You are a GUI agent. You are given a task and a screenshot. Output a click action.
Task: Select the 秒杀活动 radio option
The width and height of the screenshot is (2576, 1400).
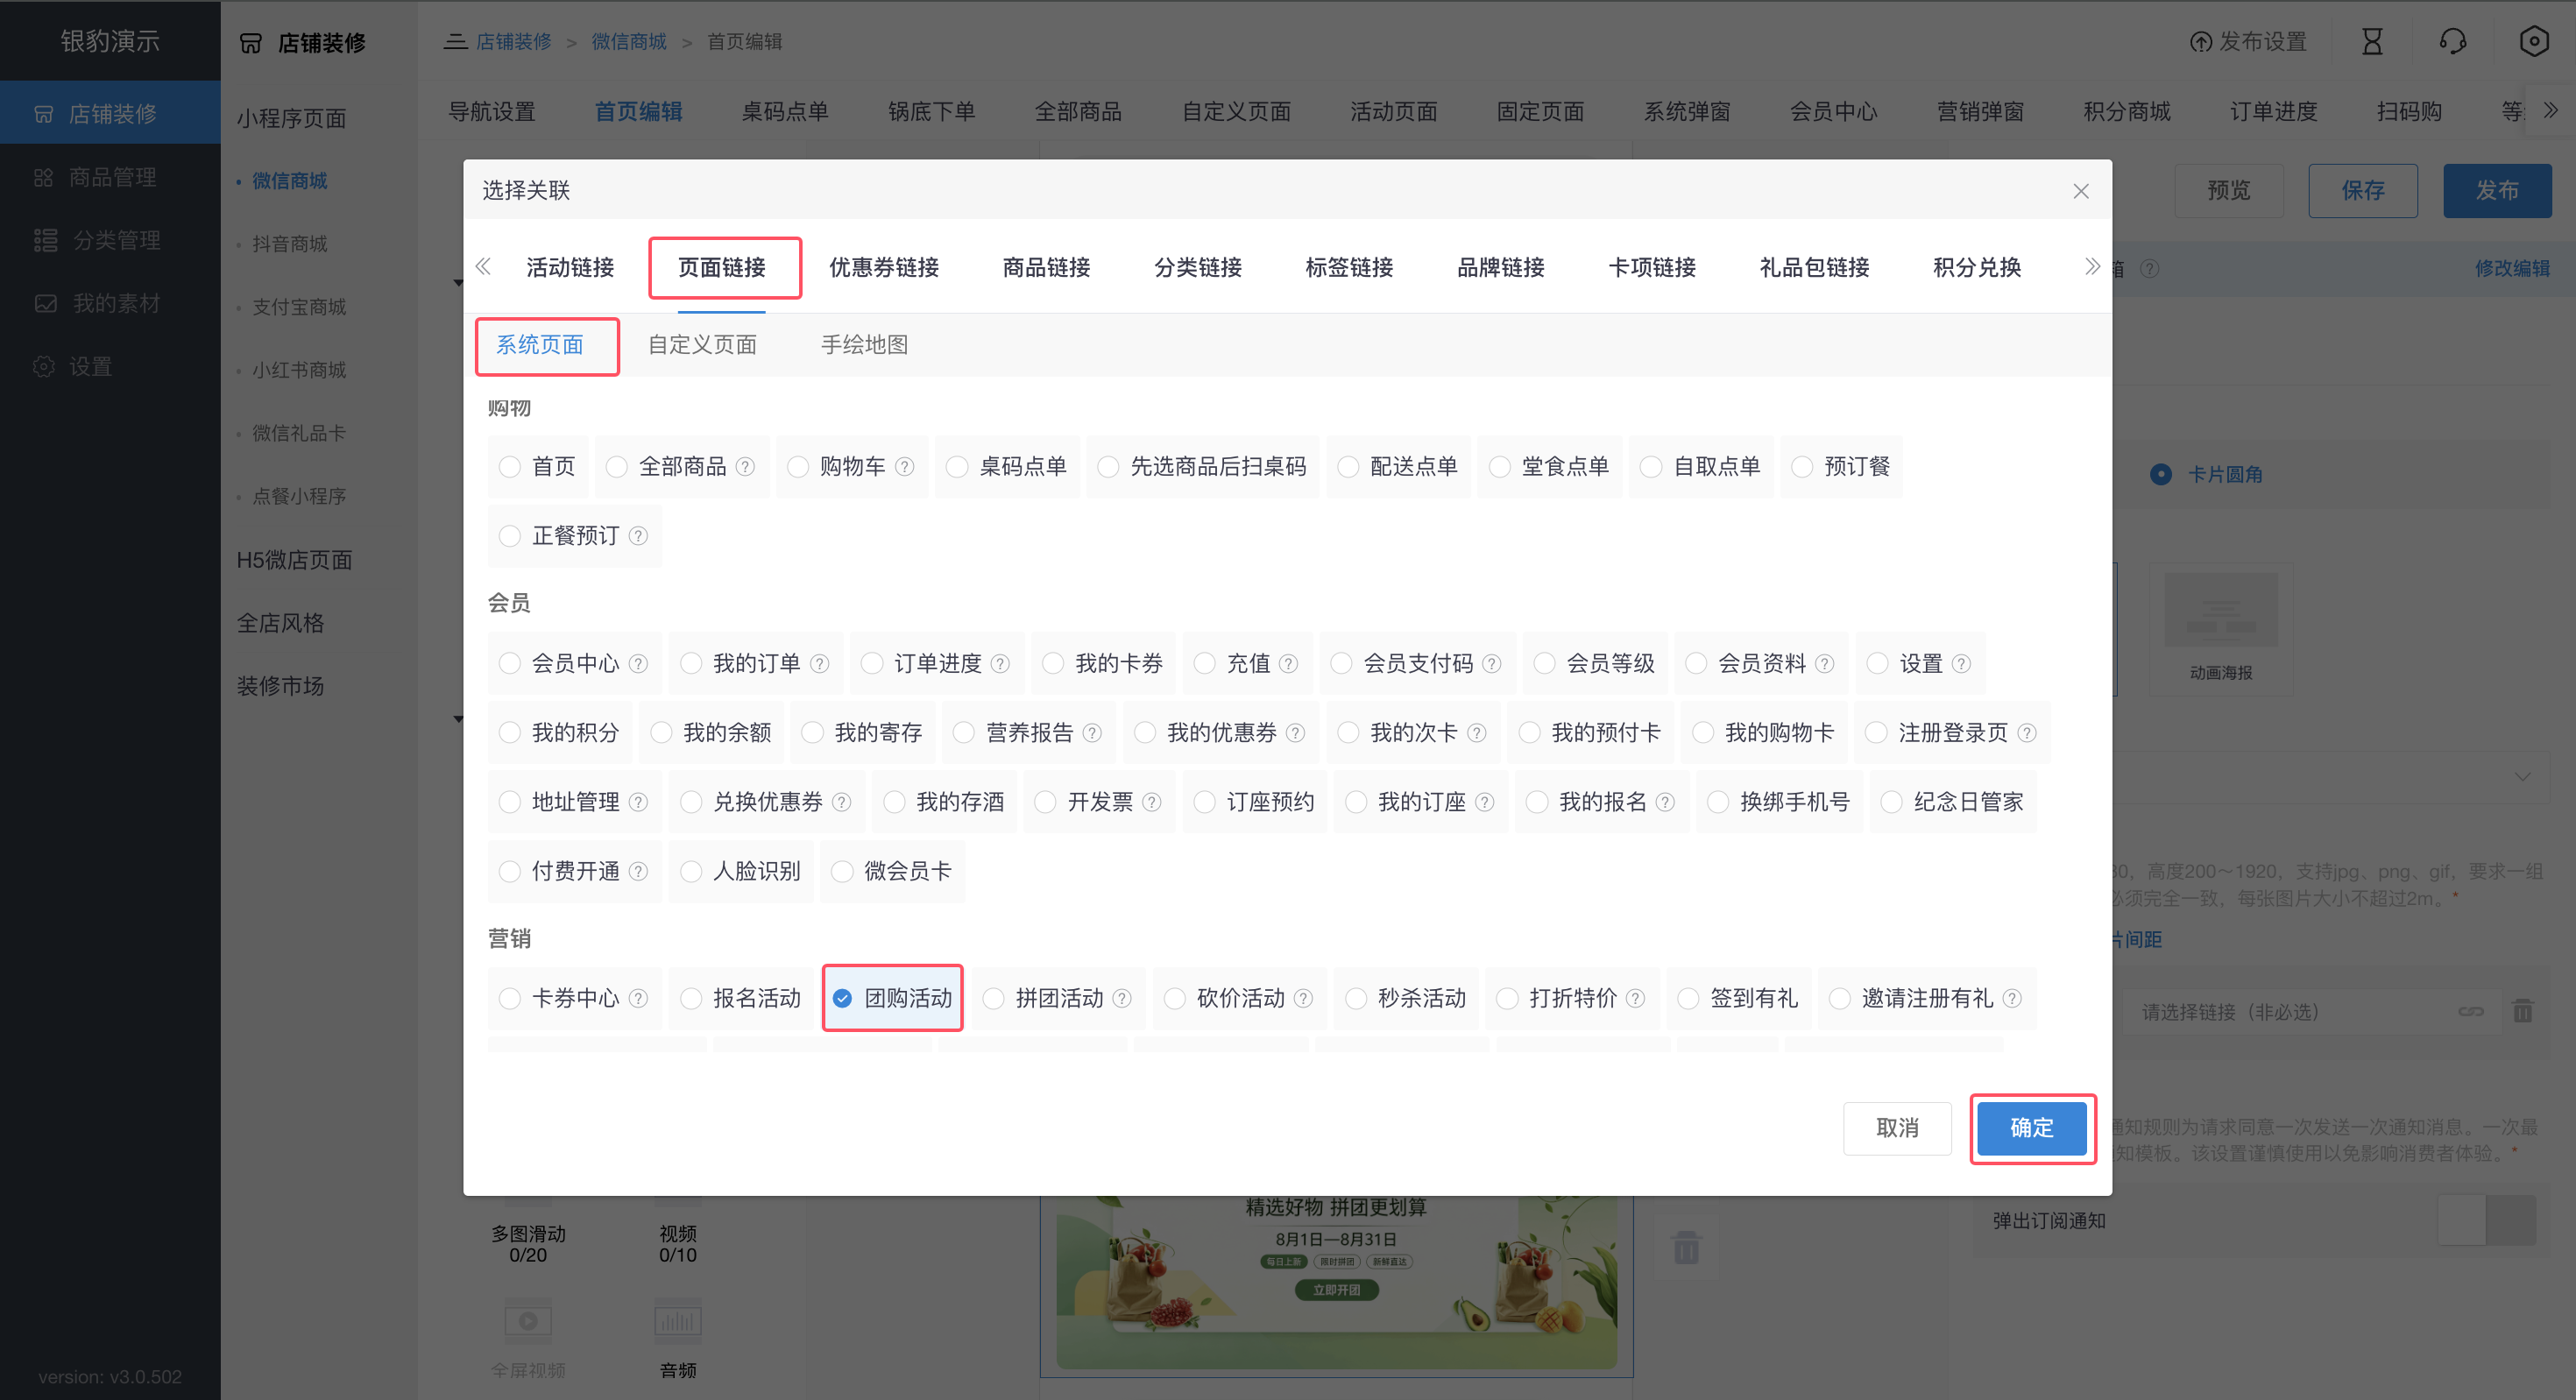click(x=1356, y=998)
